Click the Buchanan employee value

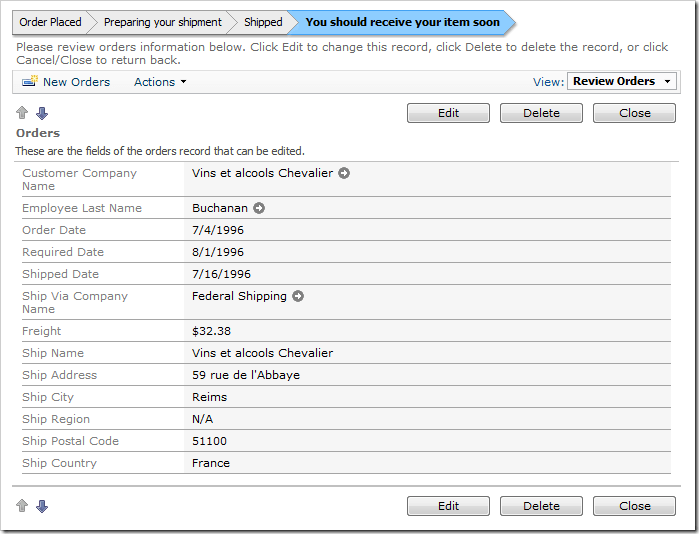tap(220, 208)
